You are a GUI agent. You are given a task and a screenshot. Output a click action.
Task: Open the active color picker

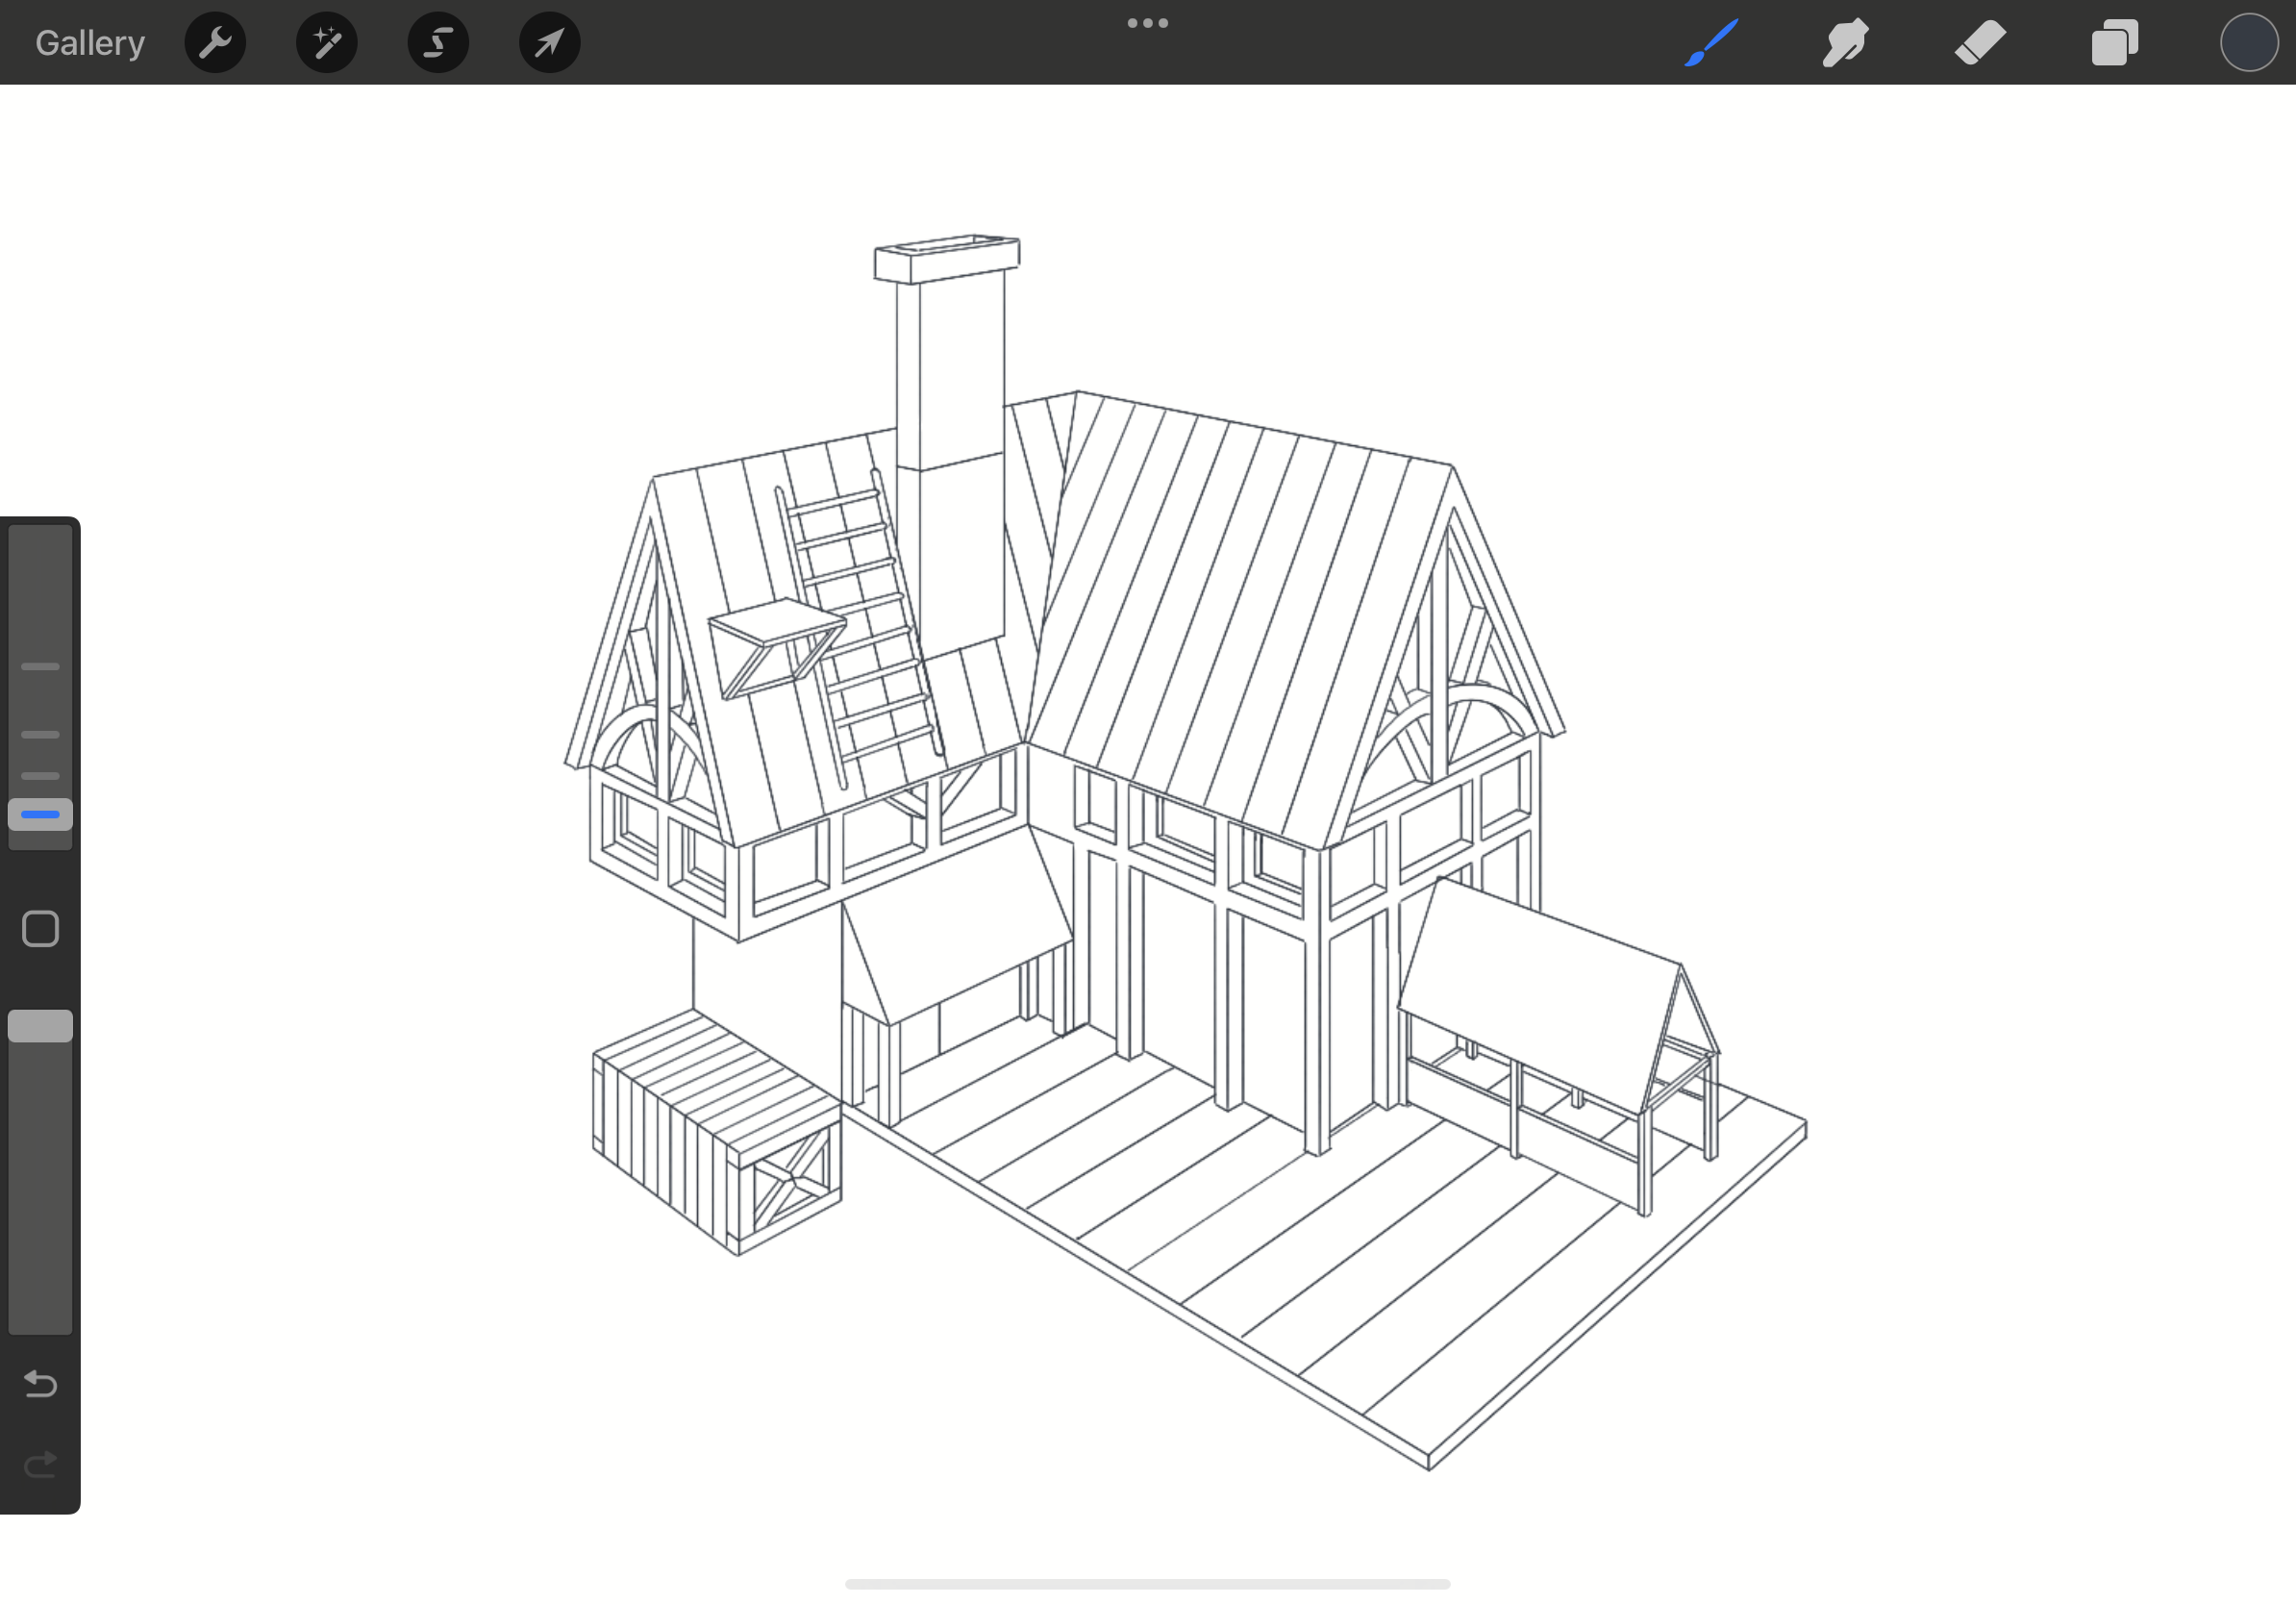pyautogui.click(x=2249, y=43)
